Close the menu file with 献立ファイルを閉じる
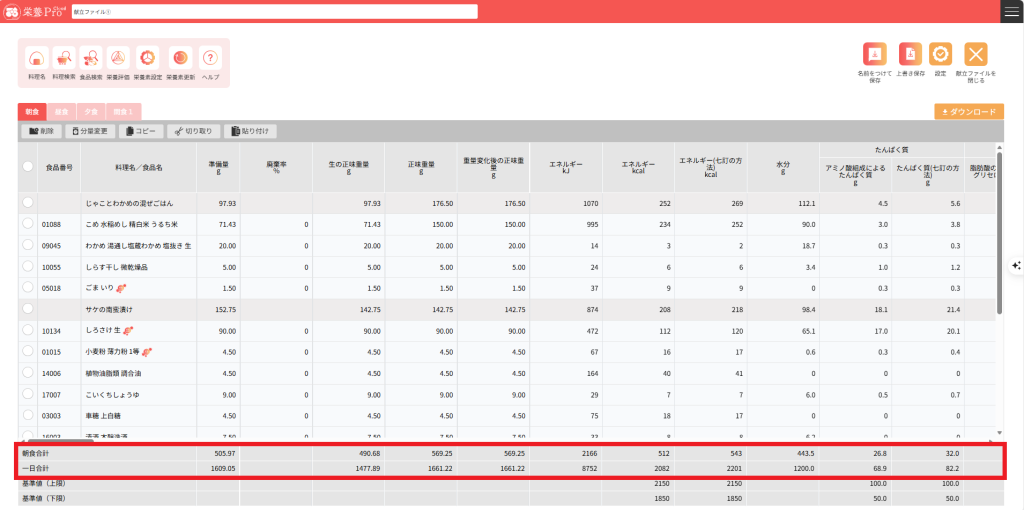 [x=975, y=55]
